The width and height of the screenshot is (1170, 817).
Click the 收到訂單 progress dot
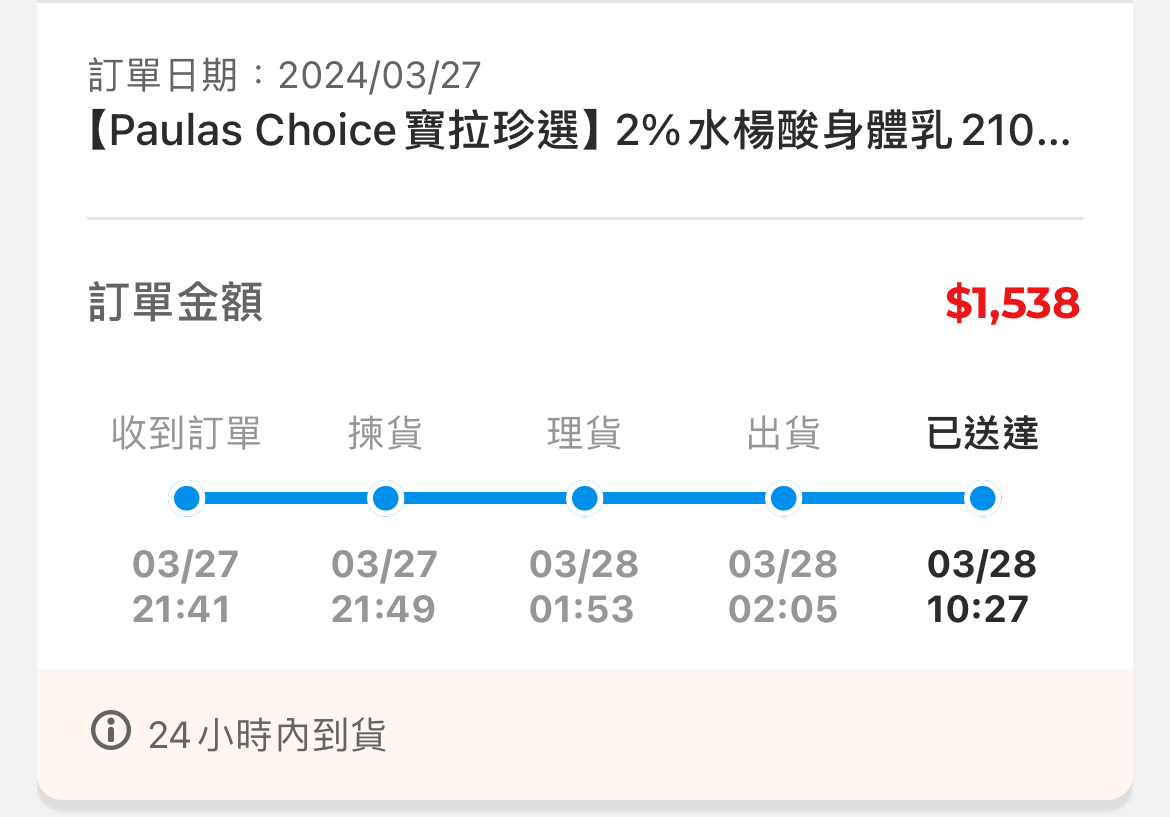(x=186, y=498)
